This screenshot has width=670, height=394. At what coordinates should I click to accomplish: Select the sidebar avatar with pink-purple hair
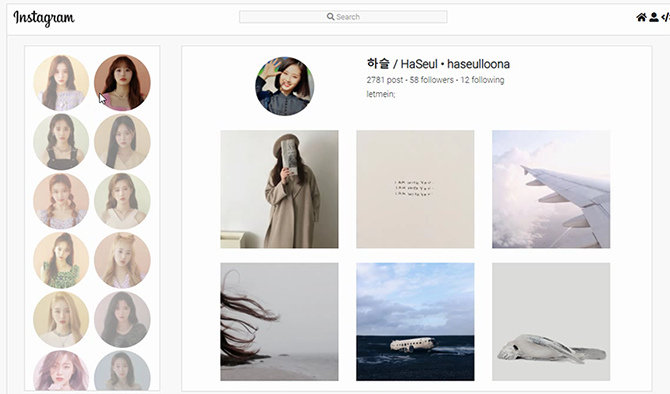61,370
